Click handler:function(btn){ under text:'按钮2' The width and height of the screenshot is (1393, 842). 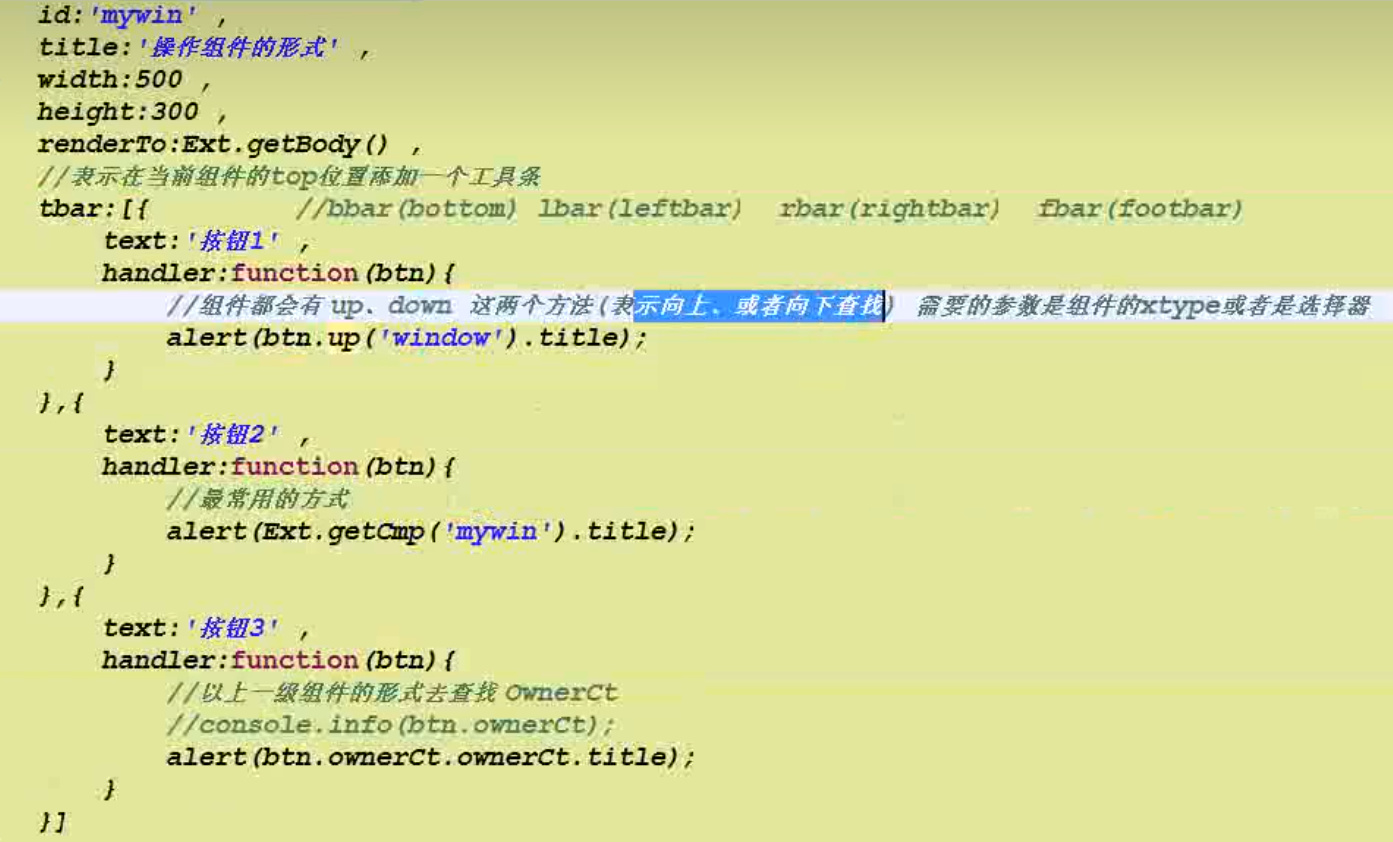[279, 467]
